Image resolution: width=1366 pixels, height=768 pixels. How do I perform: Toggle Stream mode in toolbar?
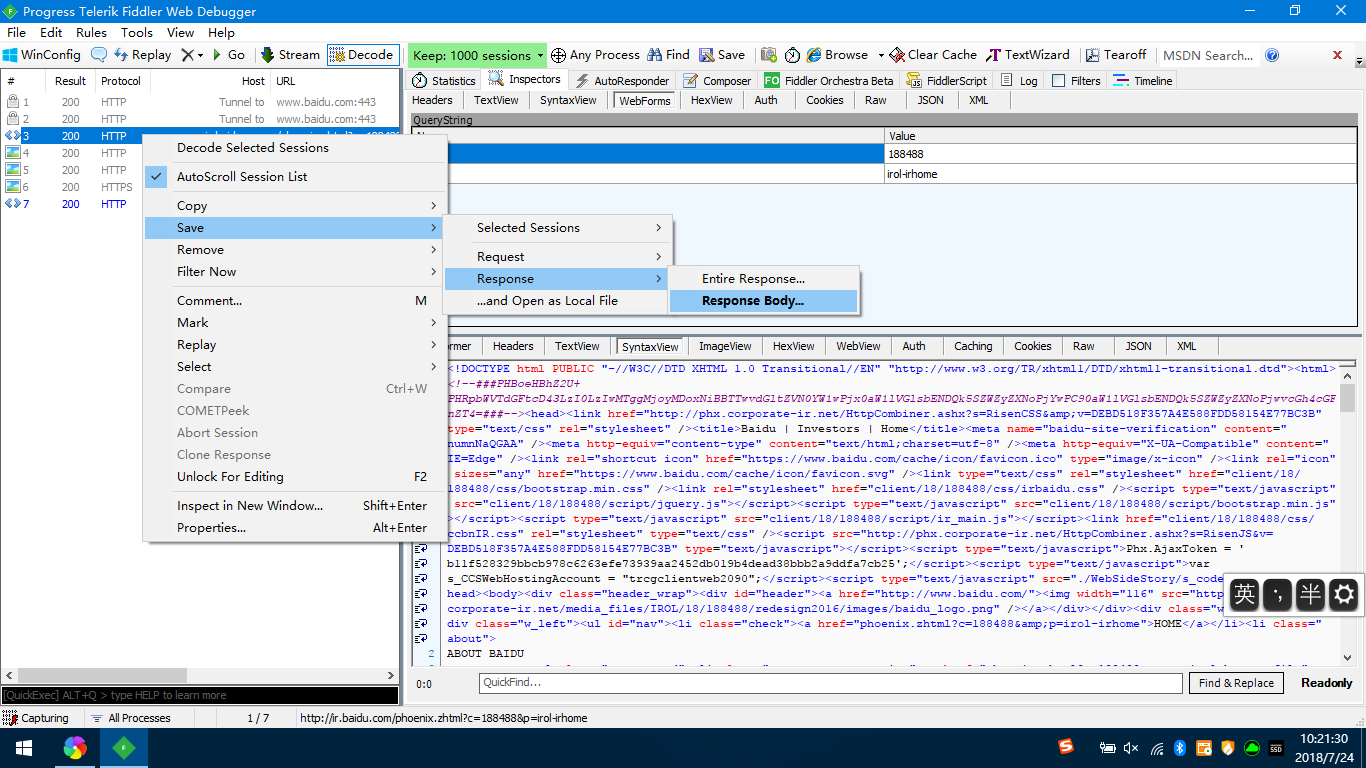(290, 55)
